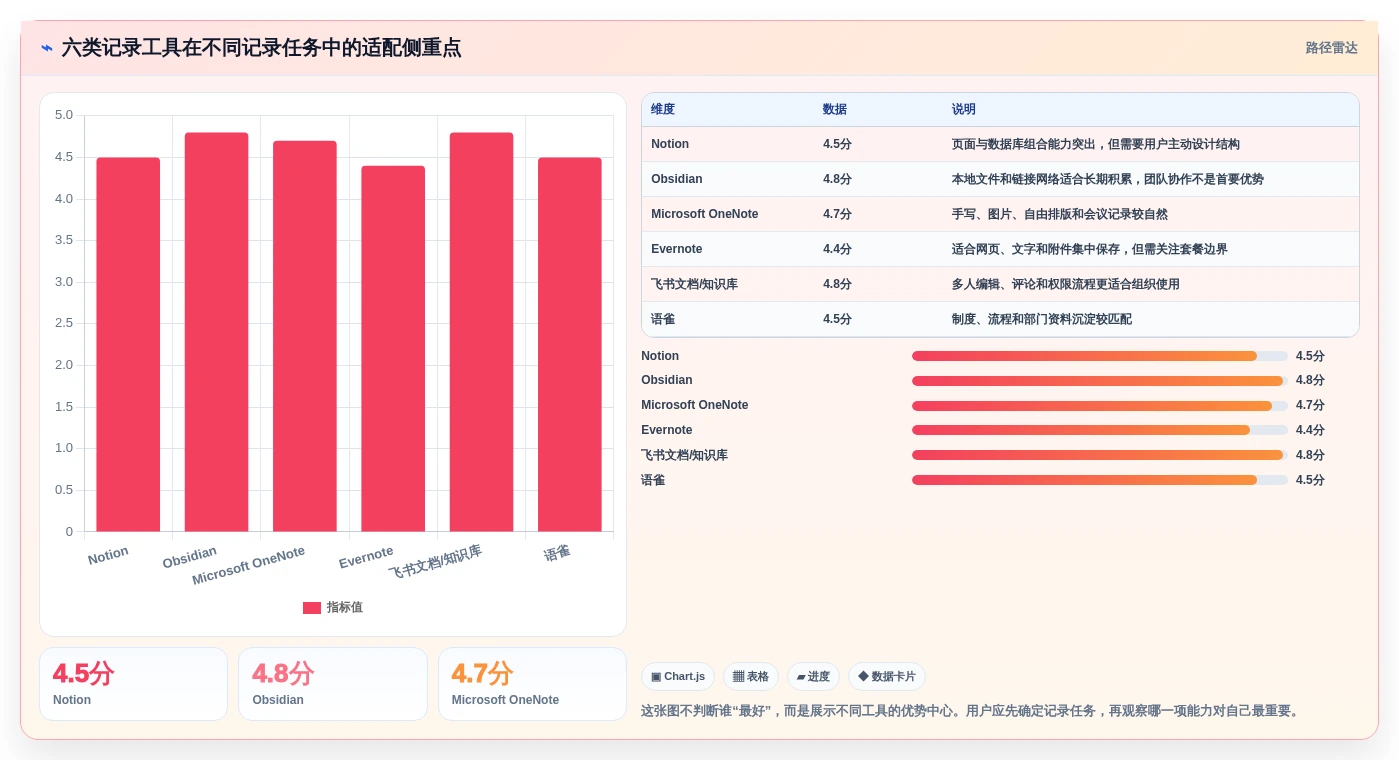Click the 语雀 axis label under chart
1399x760 pixels.
[x=557, y=553]
